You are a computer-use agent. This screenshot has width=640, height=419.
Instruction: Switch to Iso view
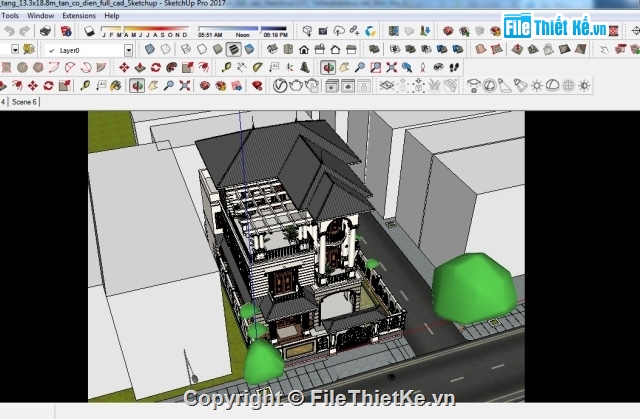272,49
